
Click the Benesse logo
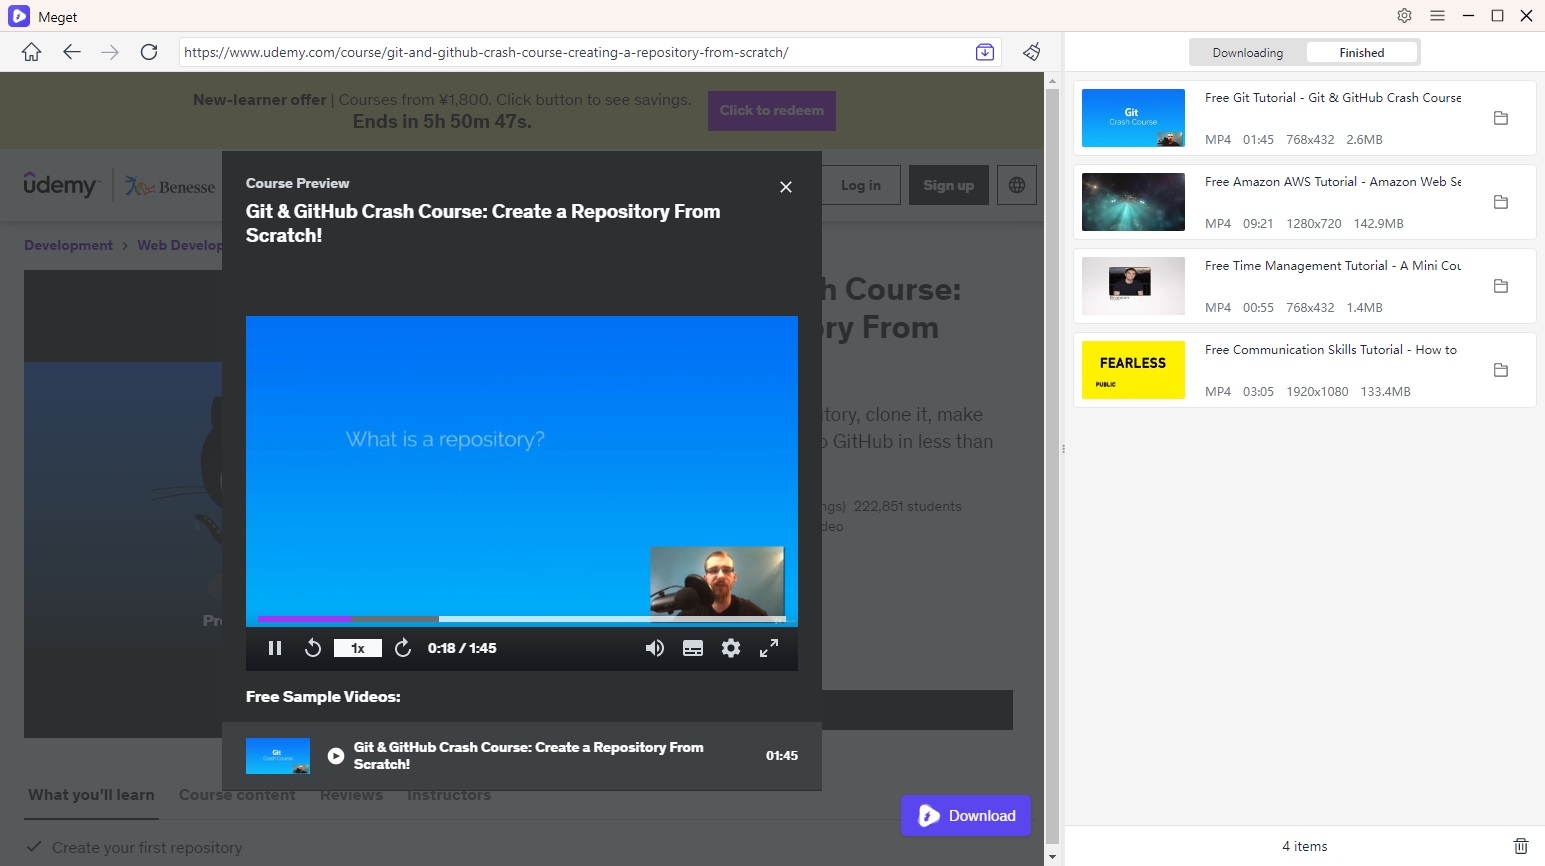point(170,186)
